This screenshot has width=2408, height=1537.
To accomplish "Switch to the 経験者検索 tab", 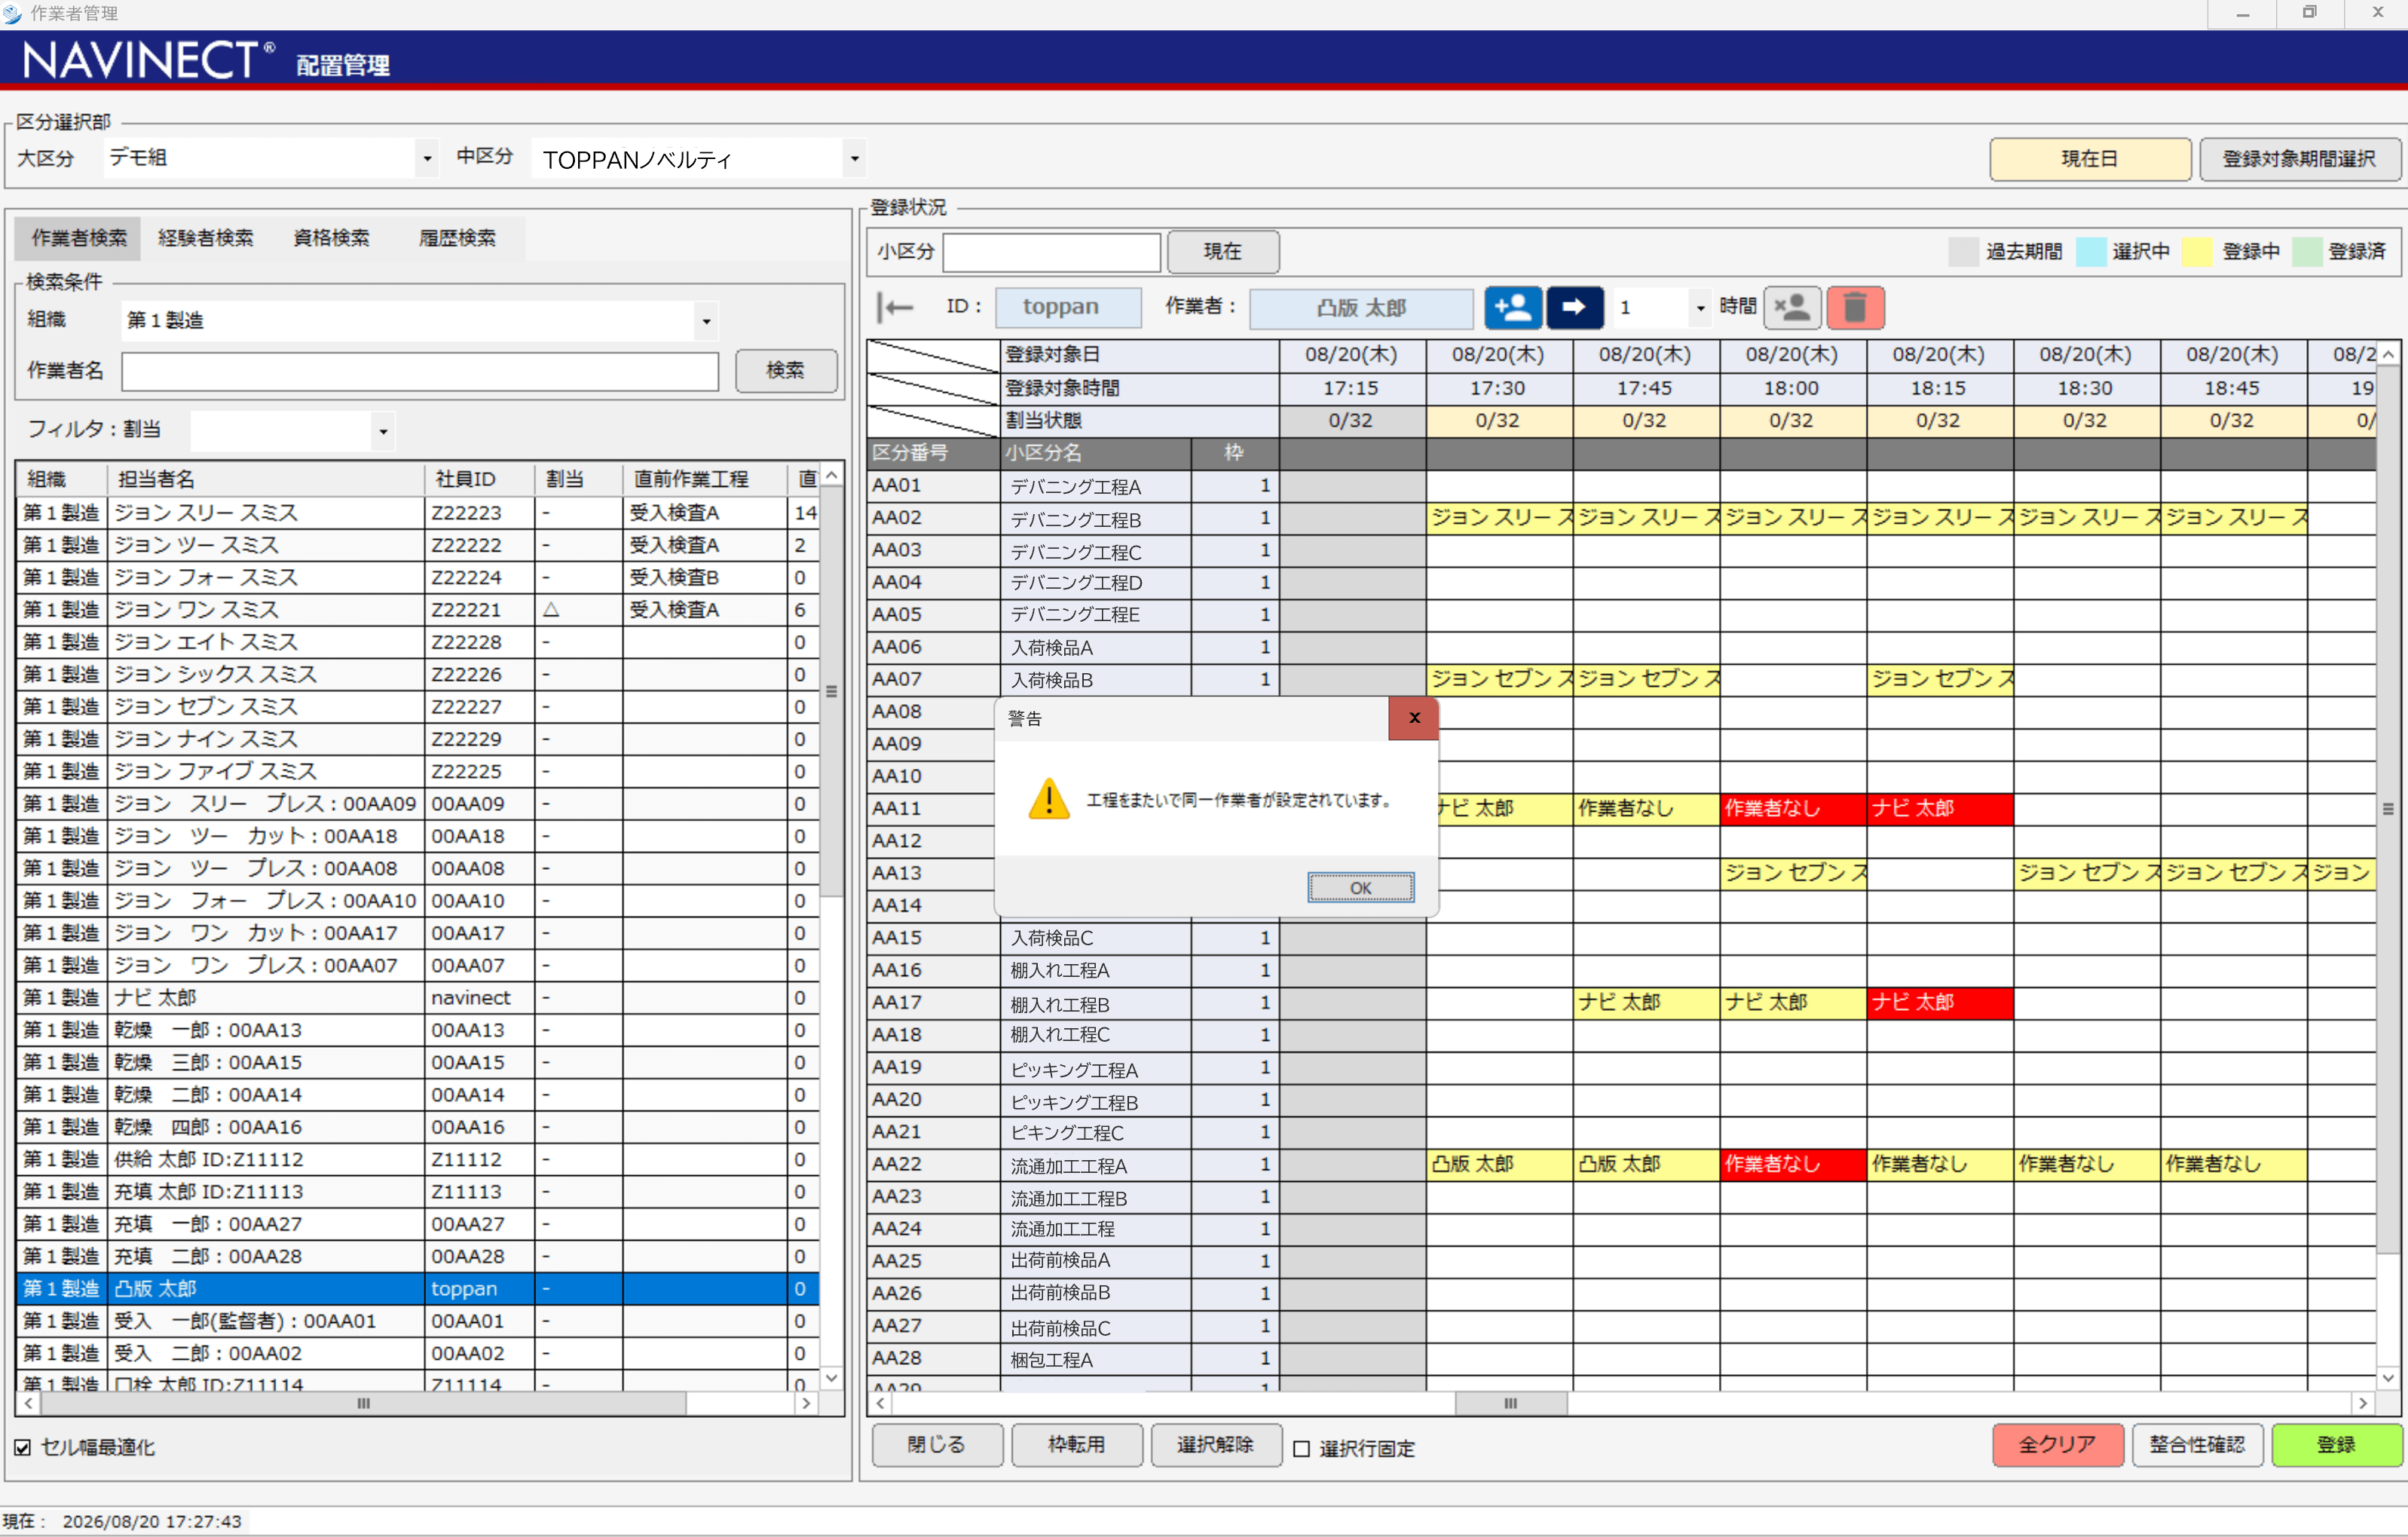I will (x=205, y=238).
